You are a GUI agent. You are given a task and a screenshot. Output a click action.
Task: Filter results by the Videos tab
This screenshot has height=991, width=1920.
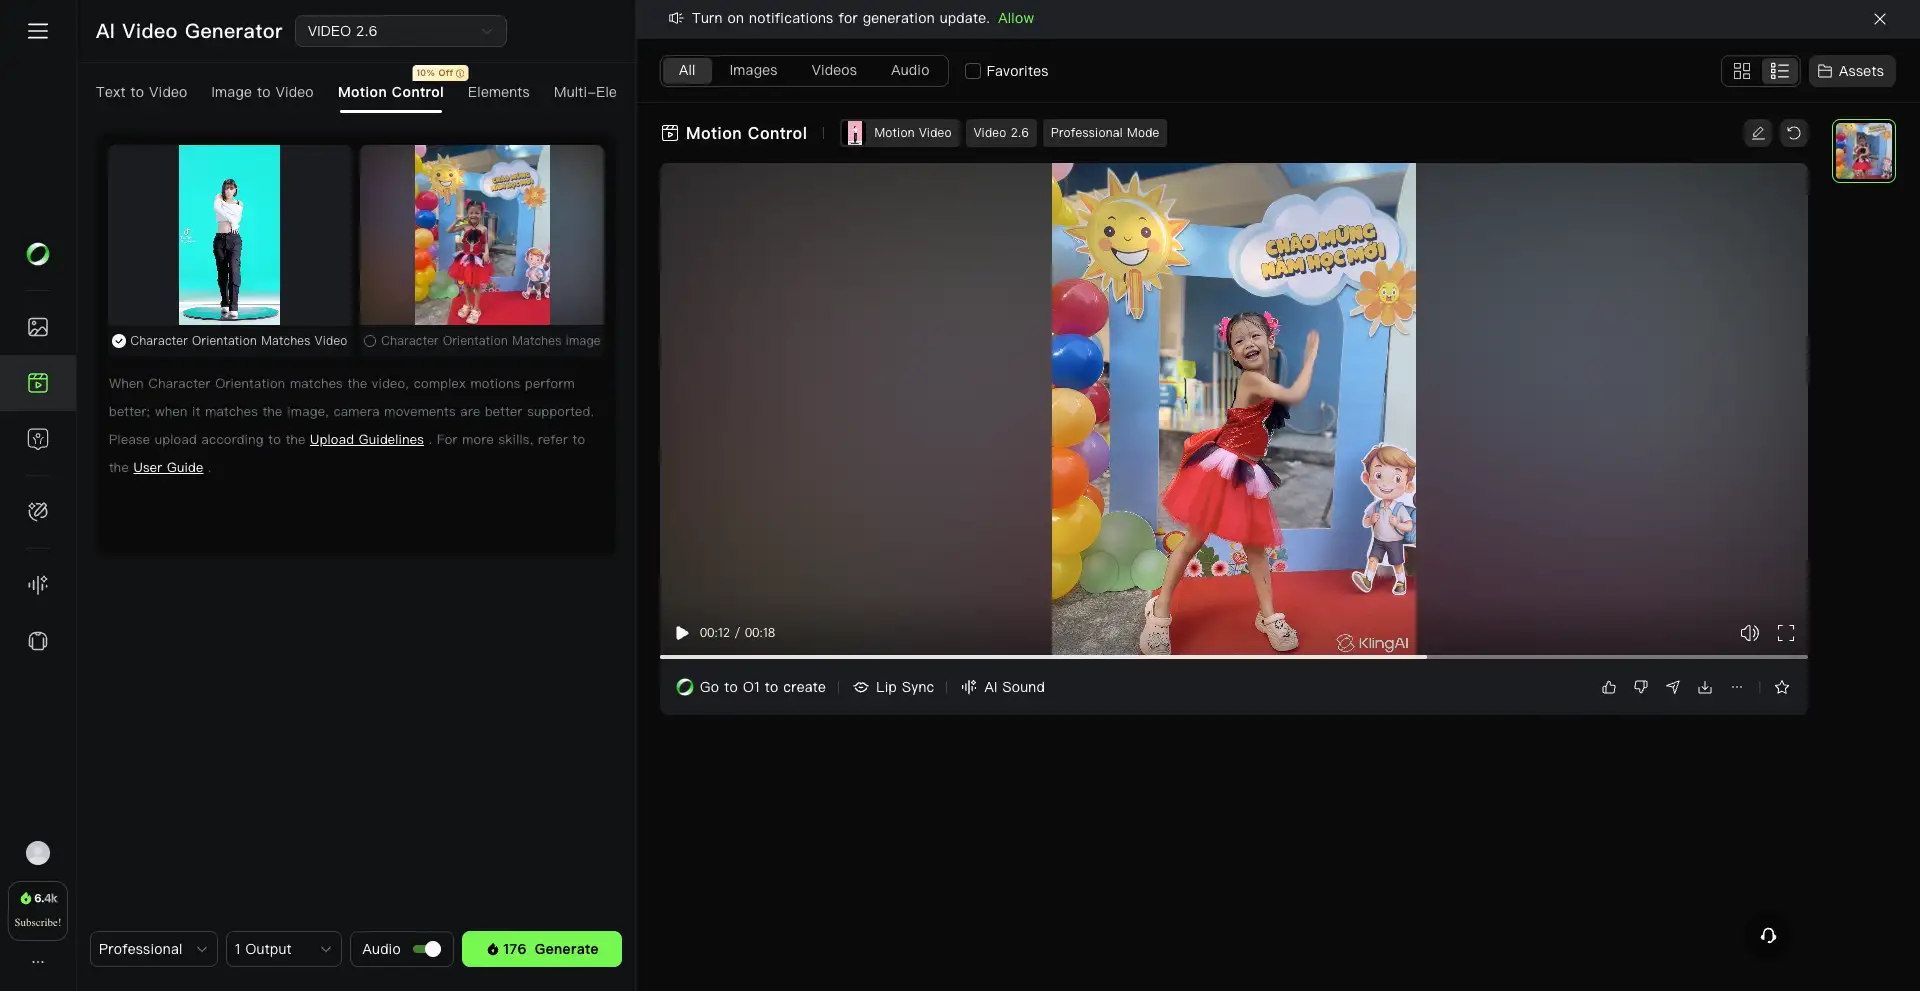[x=833, y=70]
